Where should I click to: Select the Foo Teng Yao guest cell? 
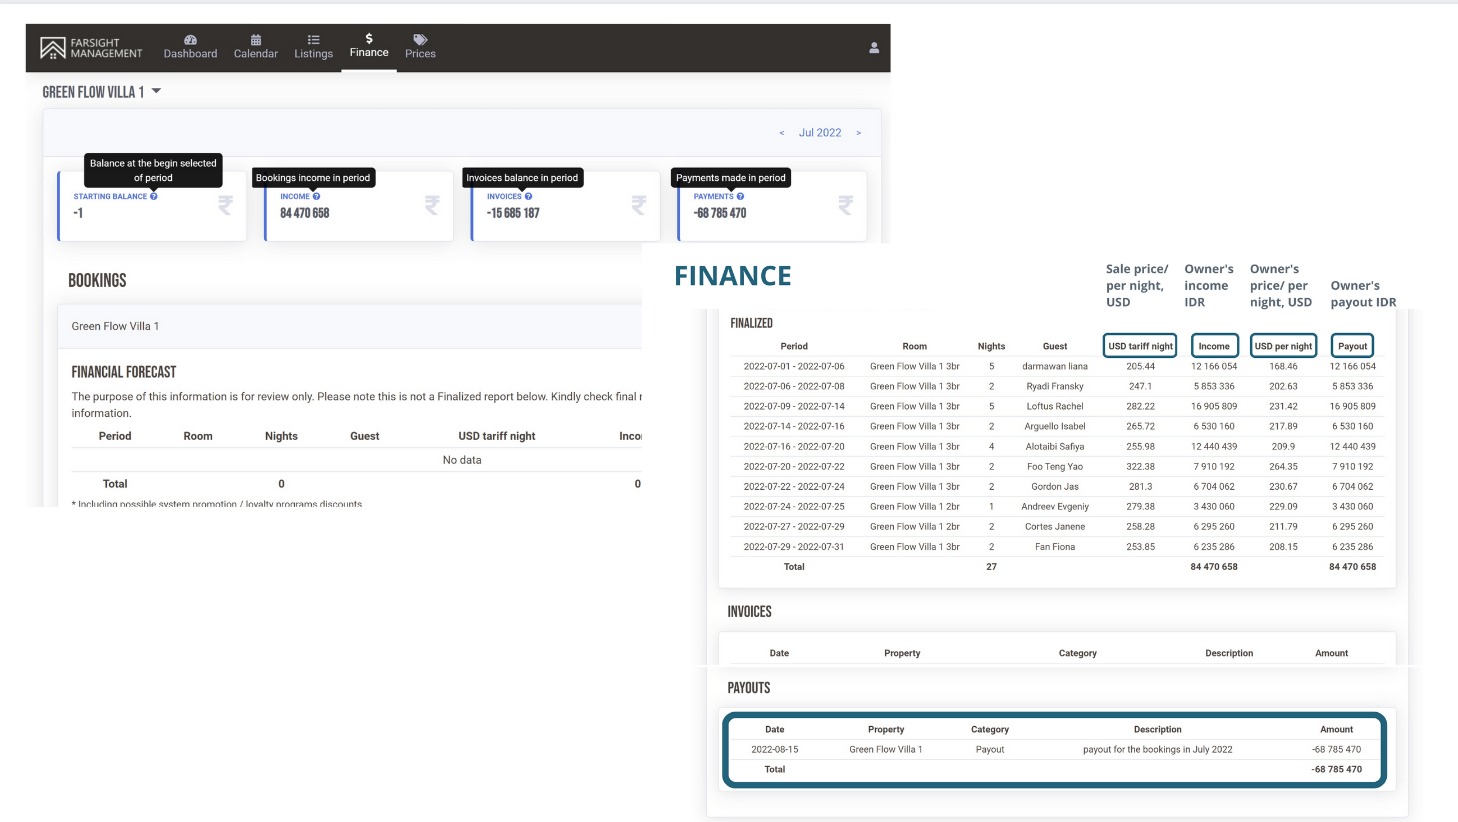1055,466
